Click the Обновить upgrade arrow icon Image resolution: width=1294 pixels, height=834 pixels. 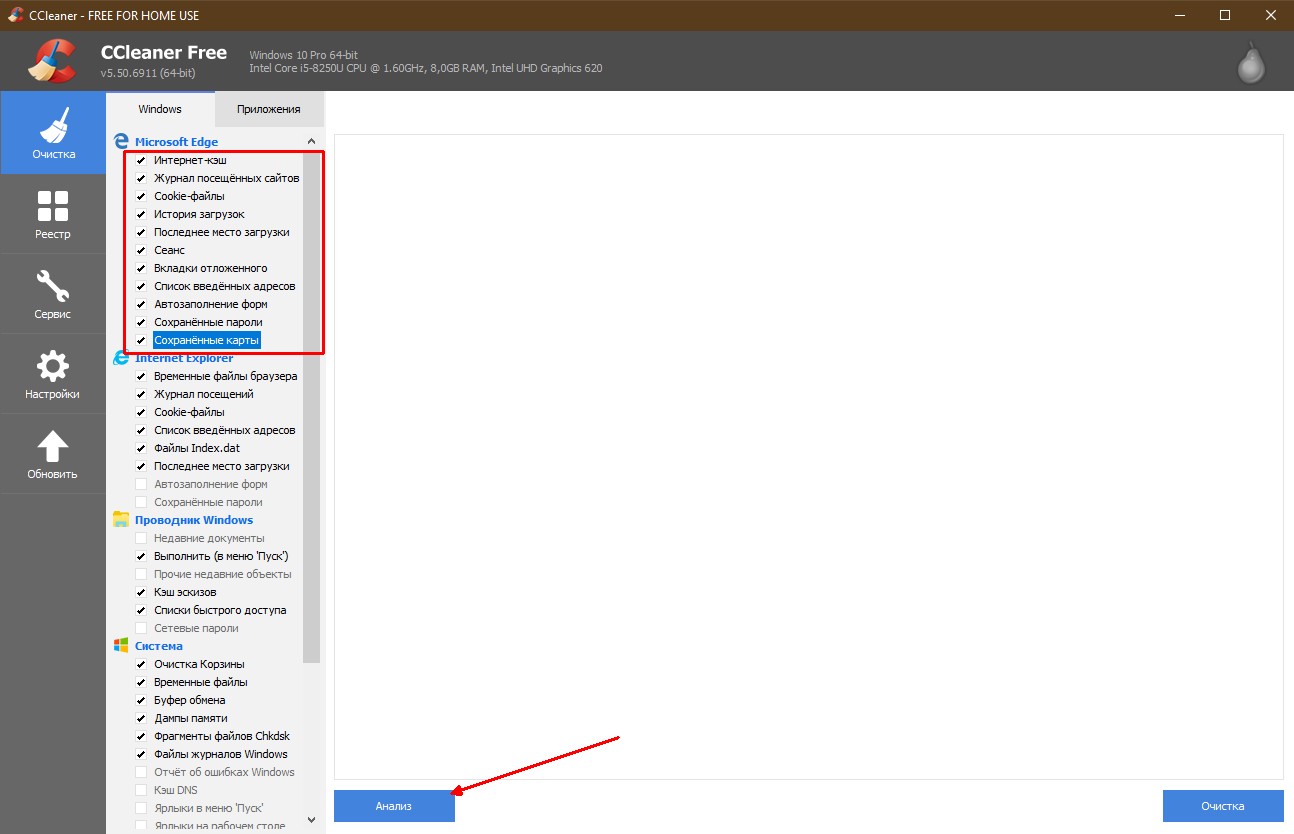pos(53,447)
